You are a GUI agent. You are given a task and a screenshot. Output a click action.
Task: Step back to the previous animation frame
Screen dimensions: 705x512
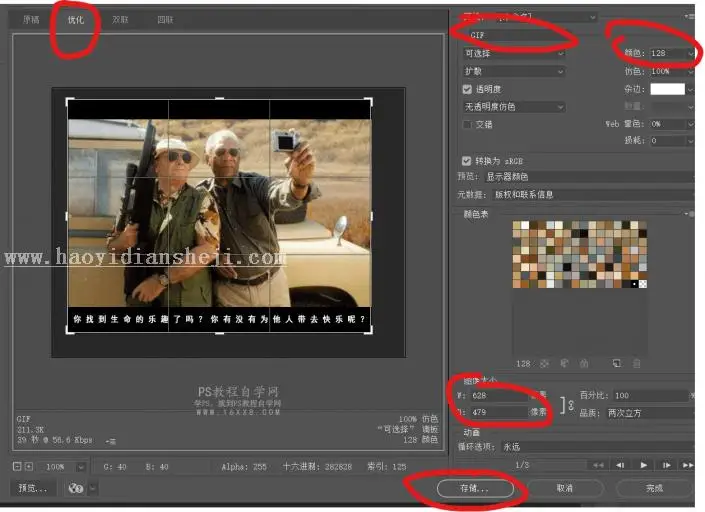620,465
